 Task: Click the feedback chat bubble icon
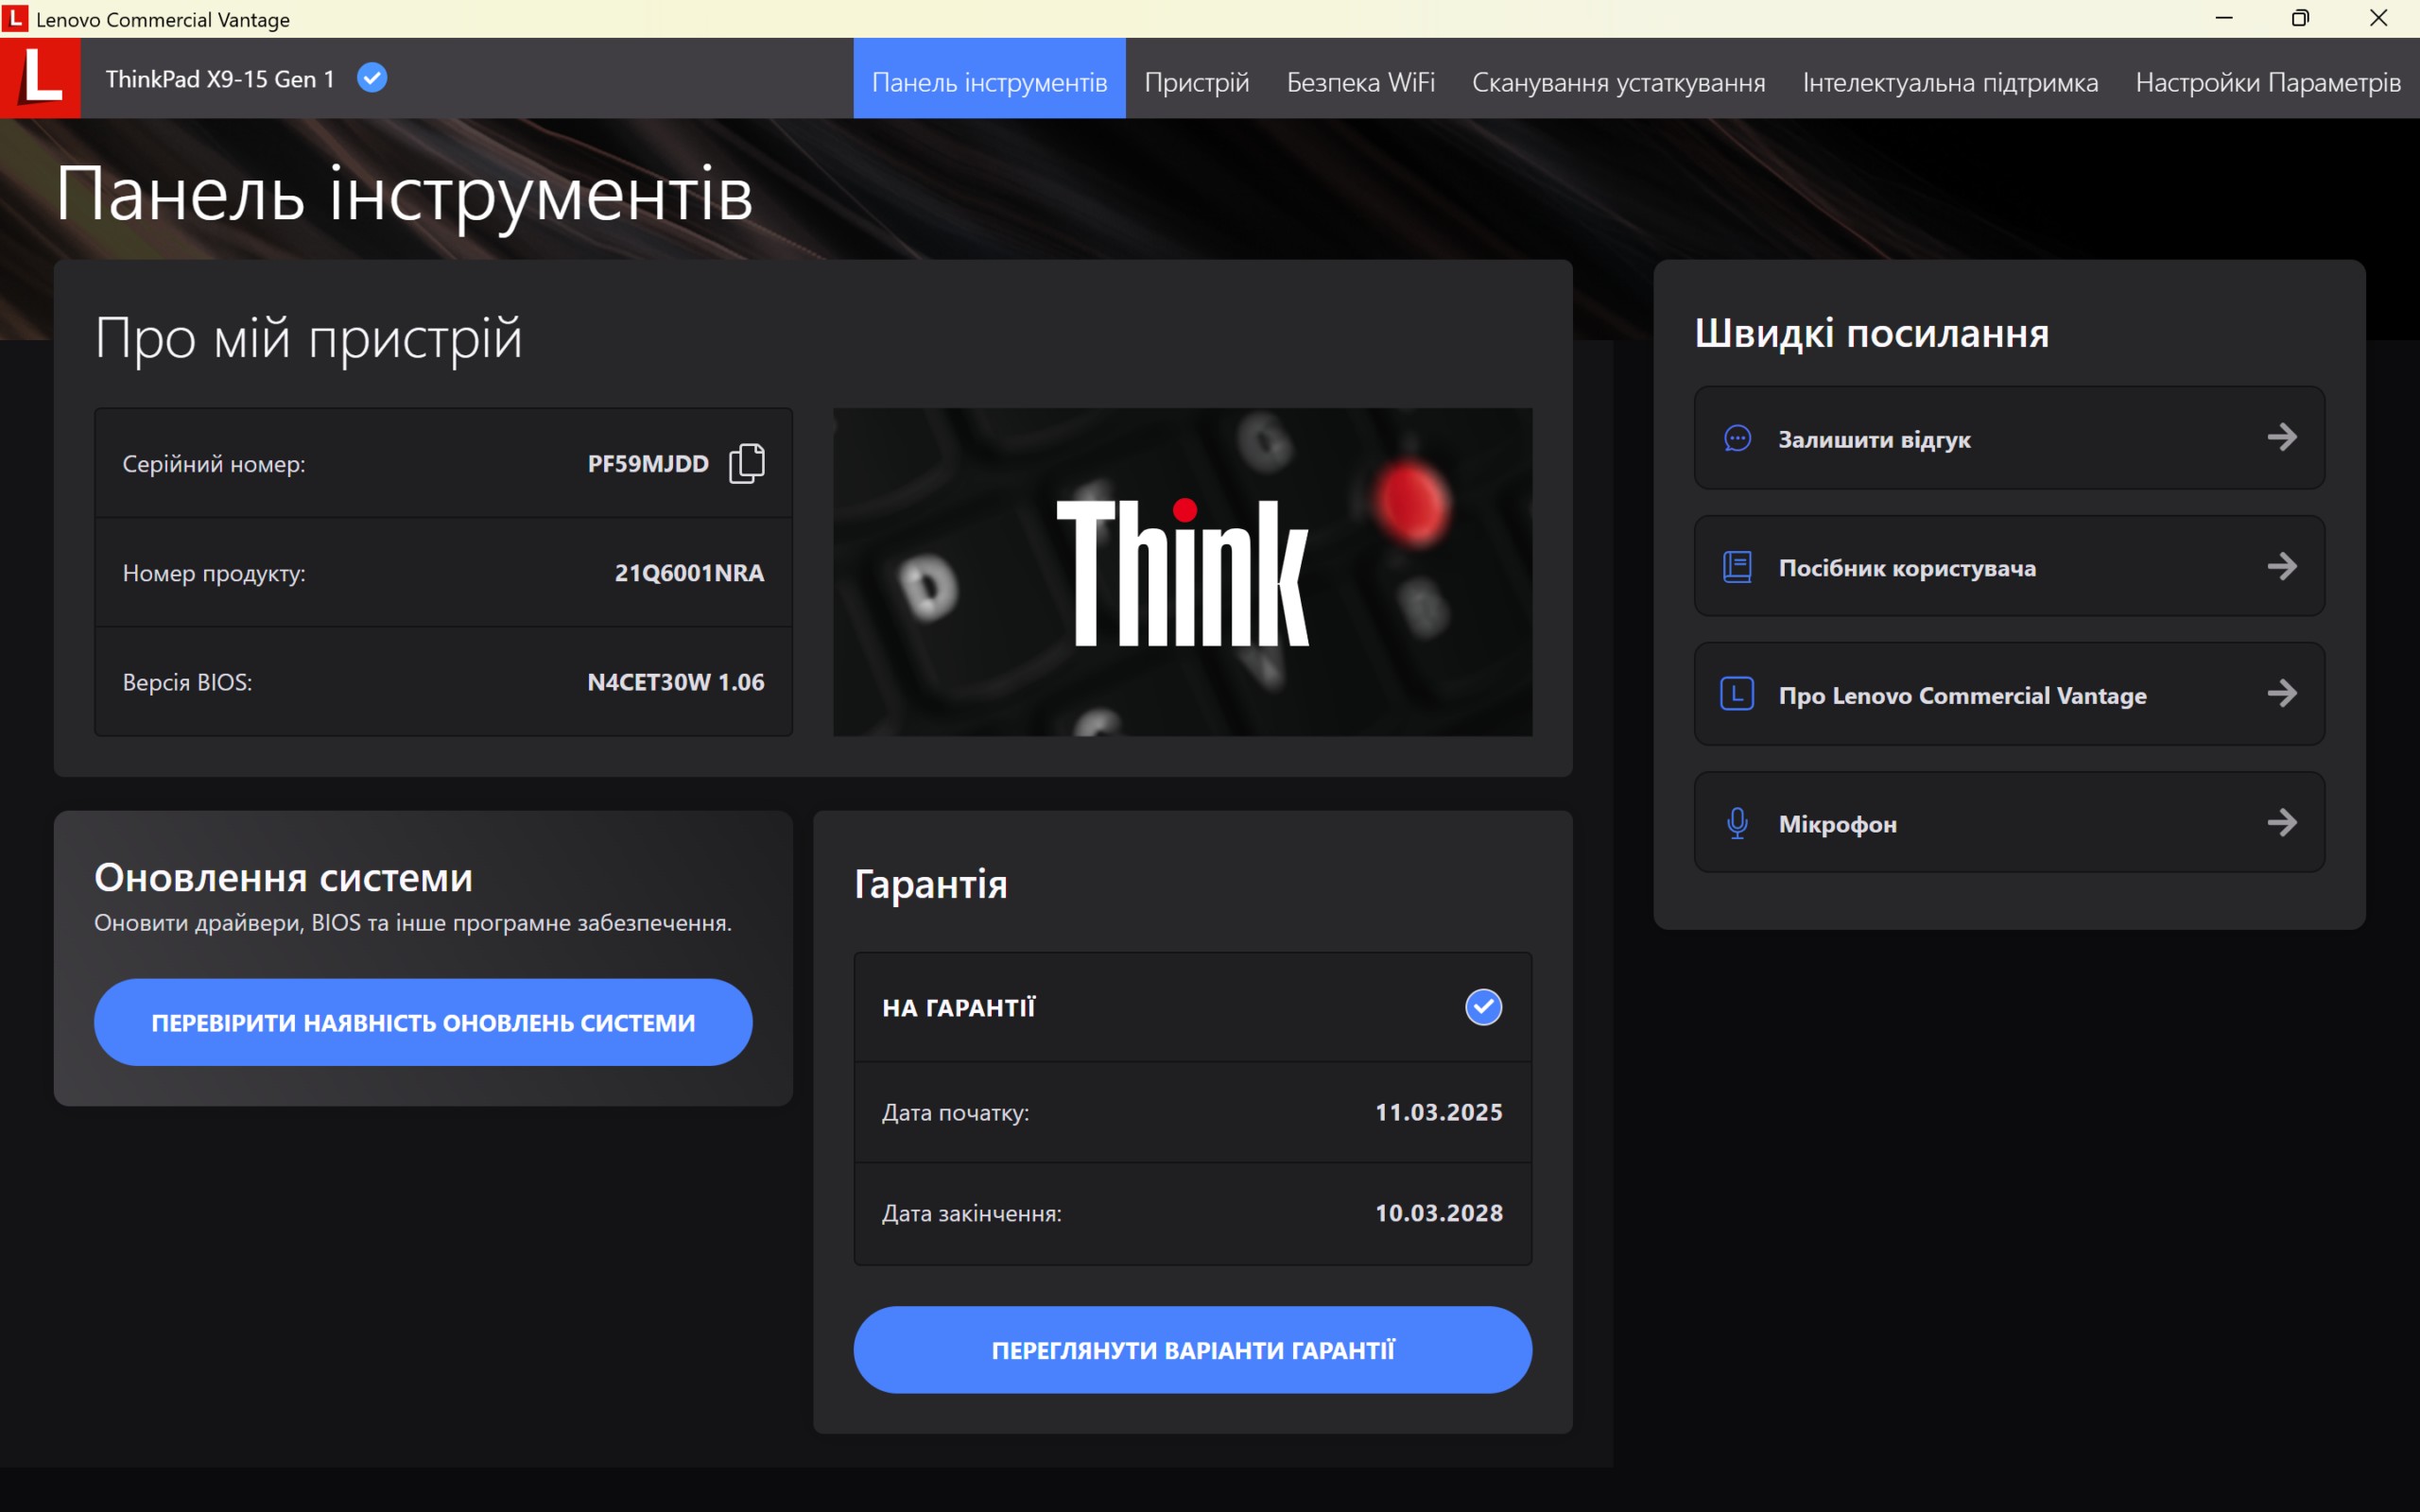point(1737,438)
